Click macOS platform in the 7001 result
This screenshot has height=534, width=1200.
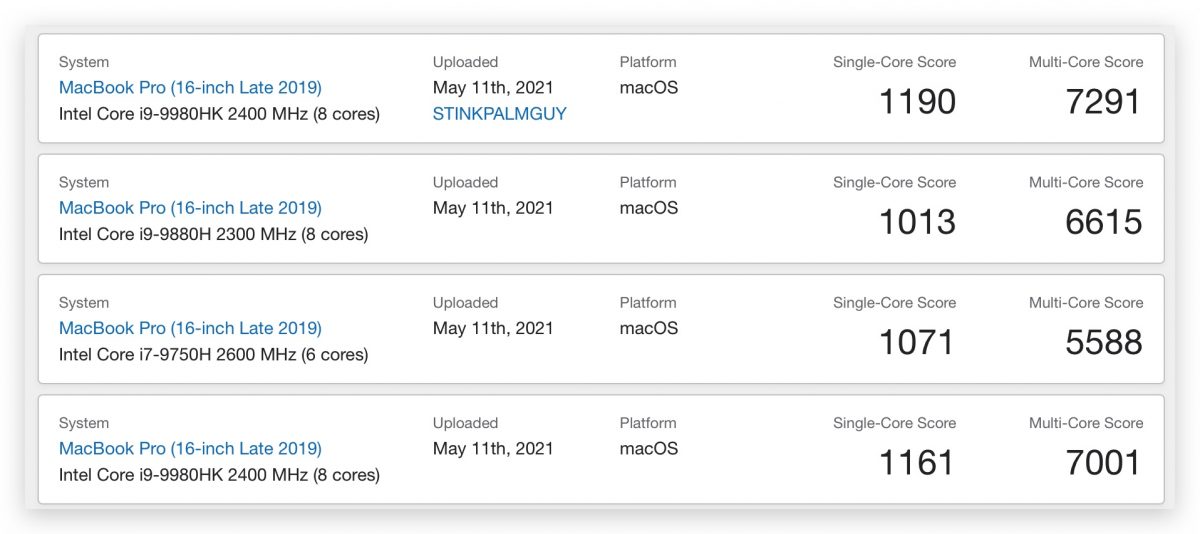click(x=648, y=449)
